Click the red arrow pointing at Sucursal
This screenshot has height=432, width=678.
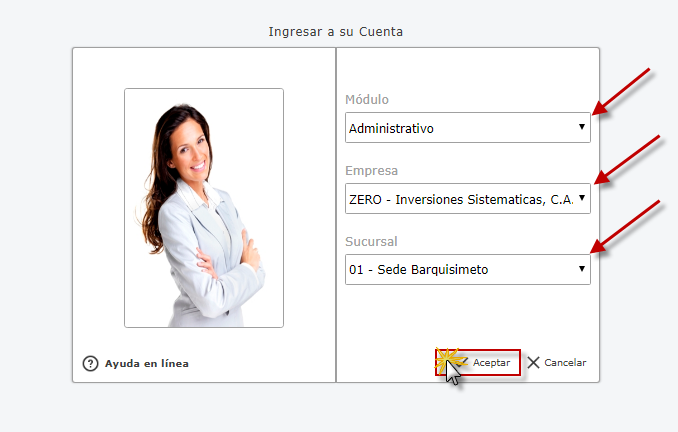625,227
